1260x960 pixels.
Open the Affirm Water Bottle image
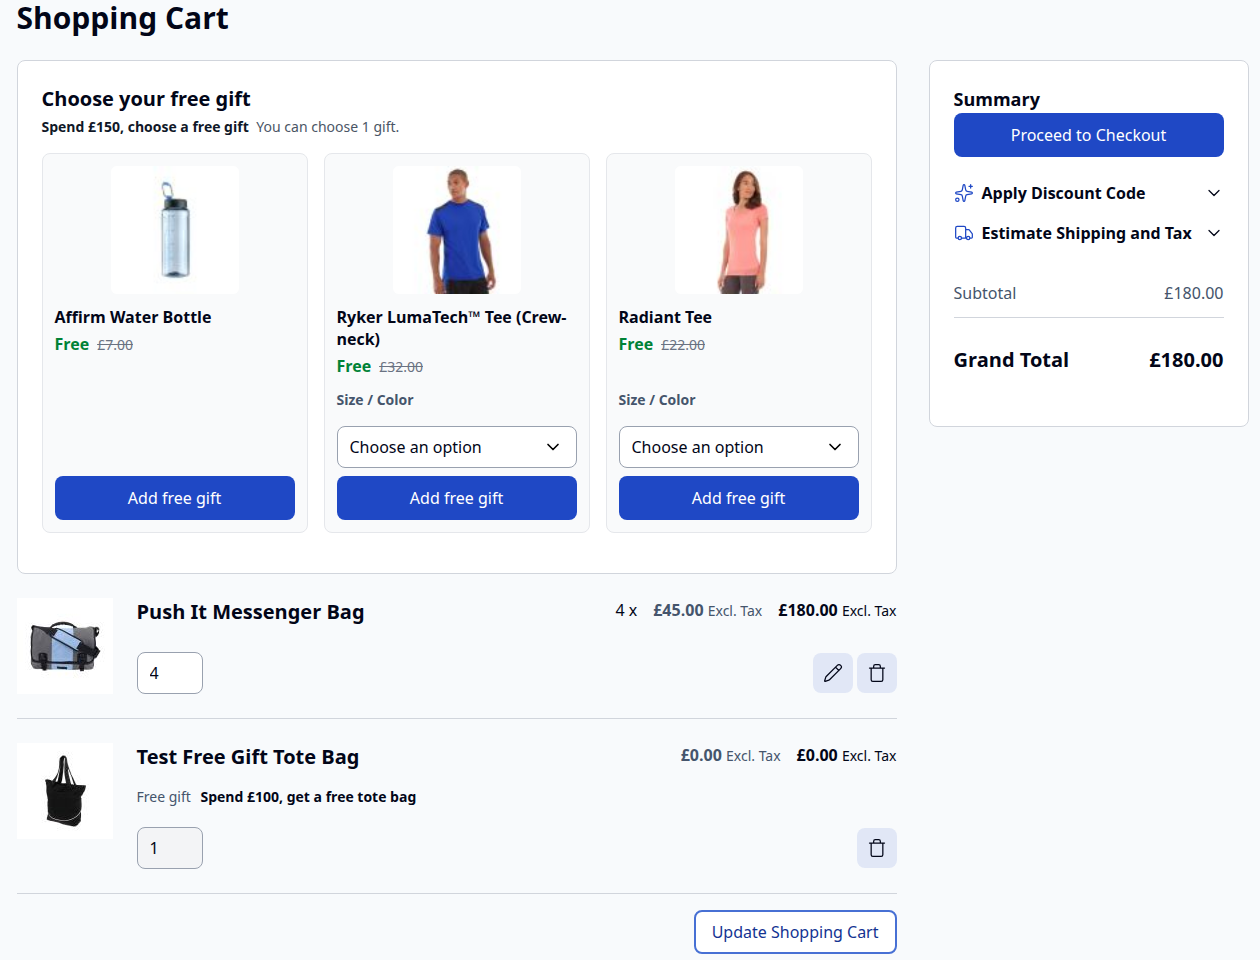point(175,230)
